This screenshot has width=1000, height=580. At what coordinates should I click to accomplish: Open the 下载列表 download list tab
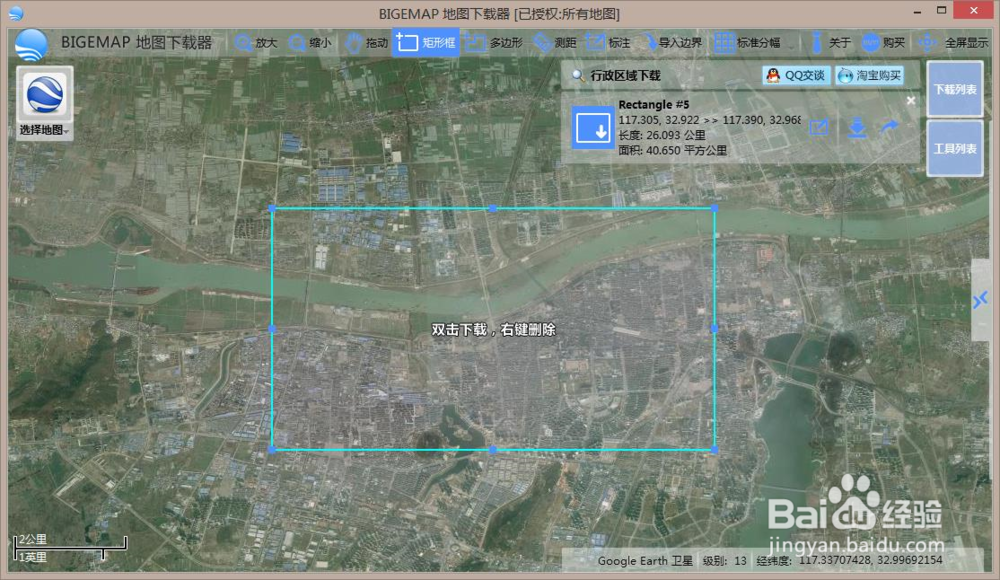point(953,88)
